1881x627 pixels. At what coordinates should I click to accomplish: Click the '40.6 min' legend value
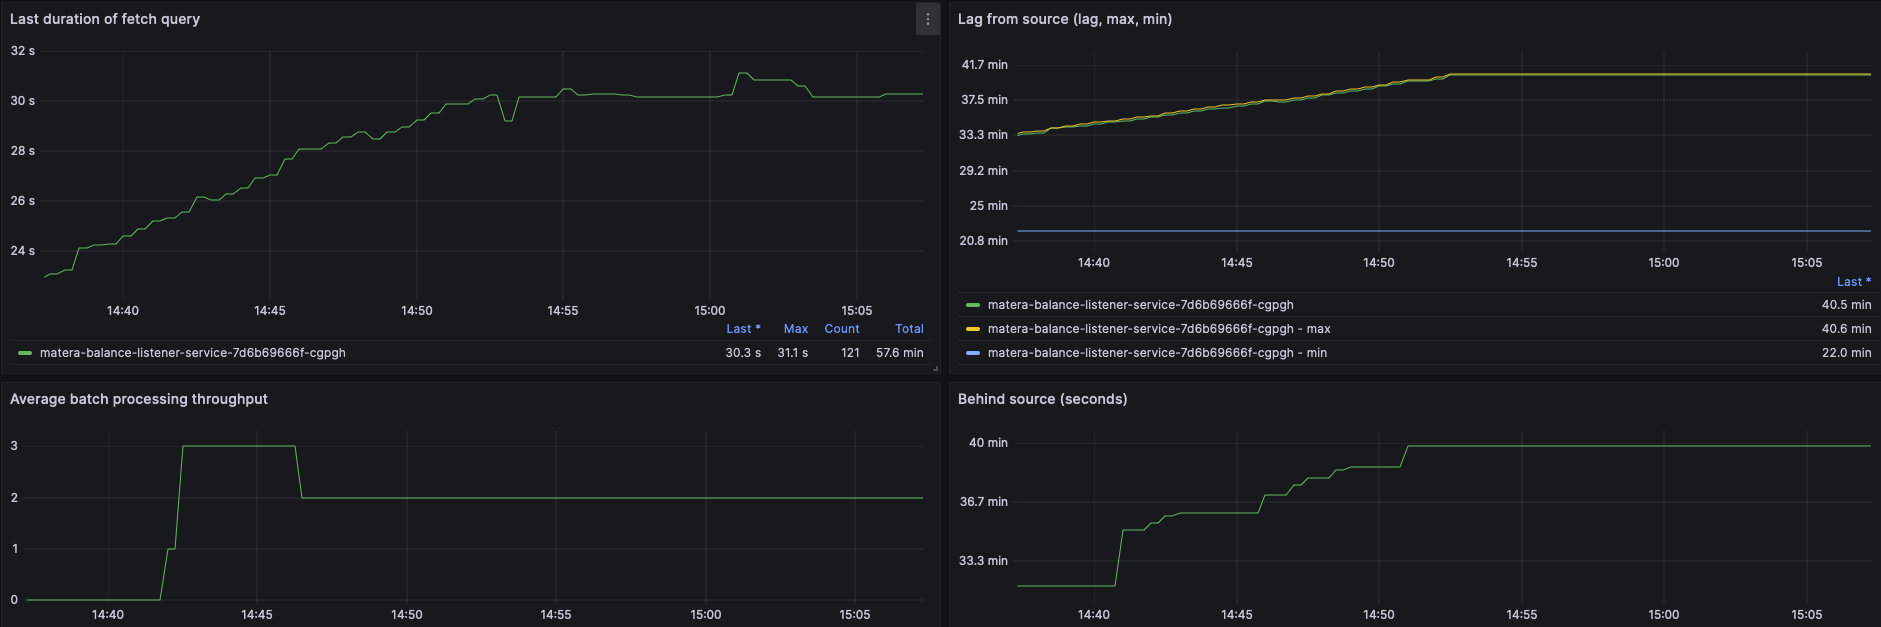pyautogui.click(x=1846, y=329)
